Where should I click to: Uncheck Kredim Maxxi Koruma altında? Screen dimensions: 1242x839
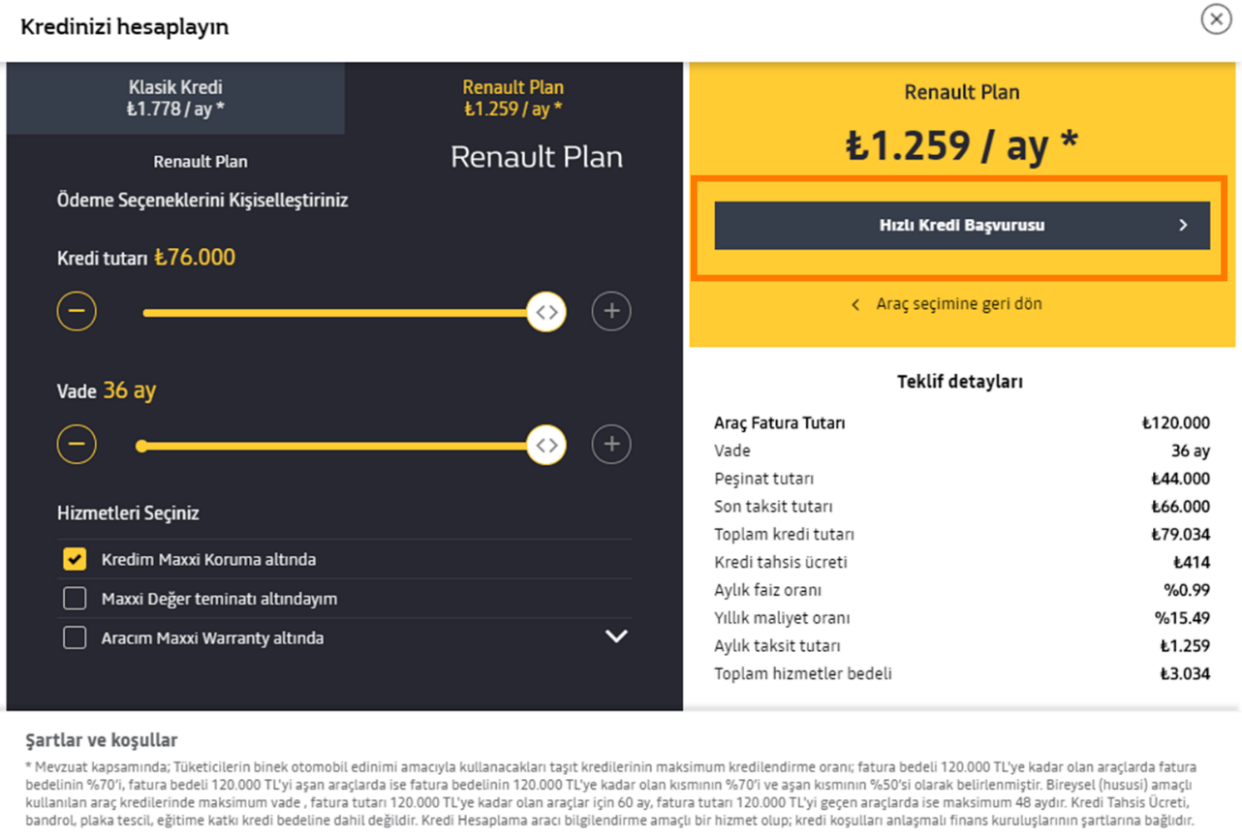75,559
